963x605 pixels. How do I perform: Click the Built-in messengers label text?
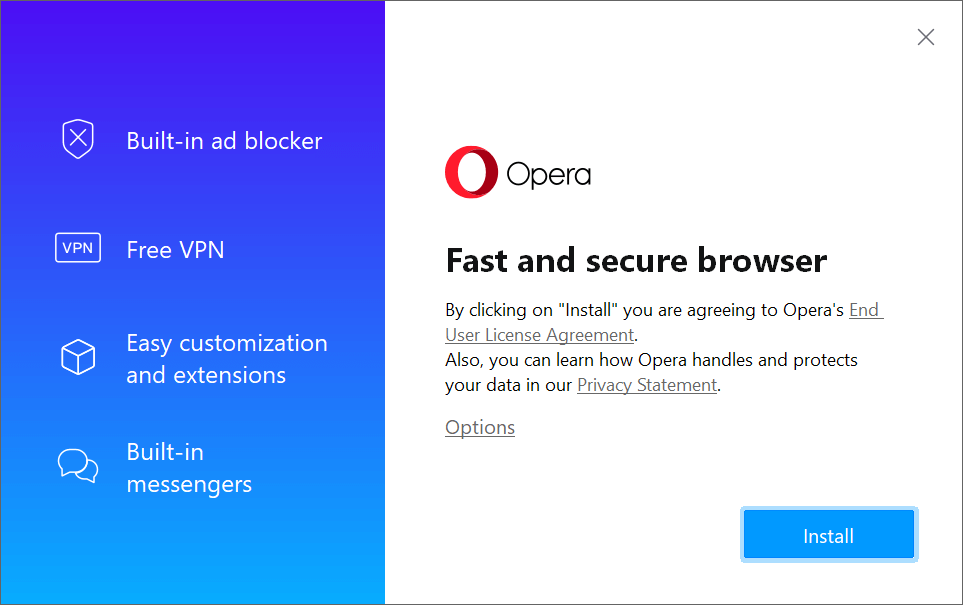[x=189, y=467]
